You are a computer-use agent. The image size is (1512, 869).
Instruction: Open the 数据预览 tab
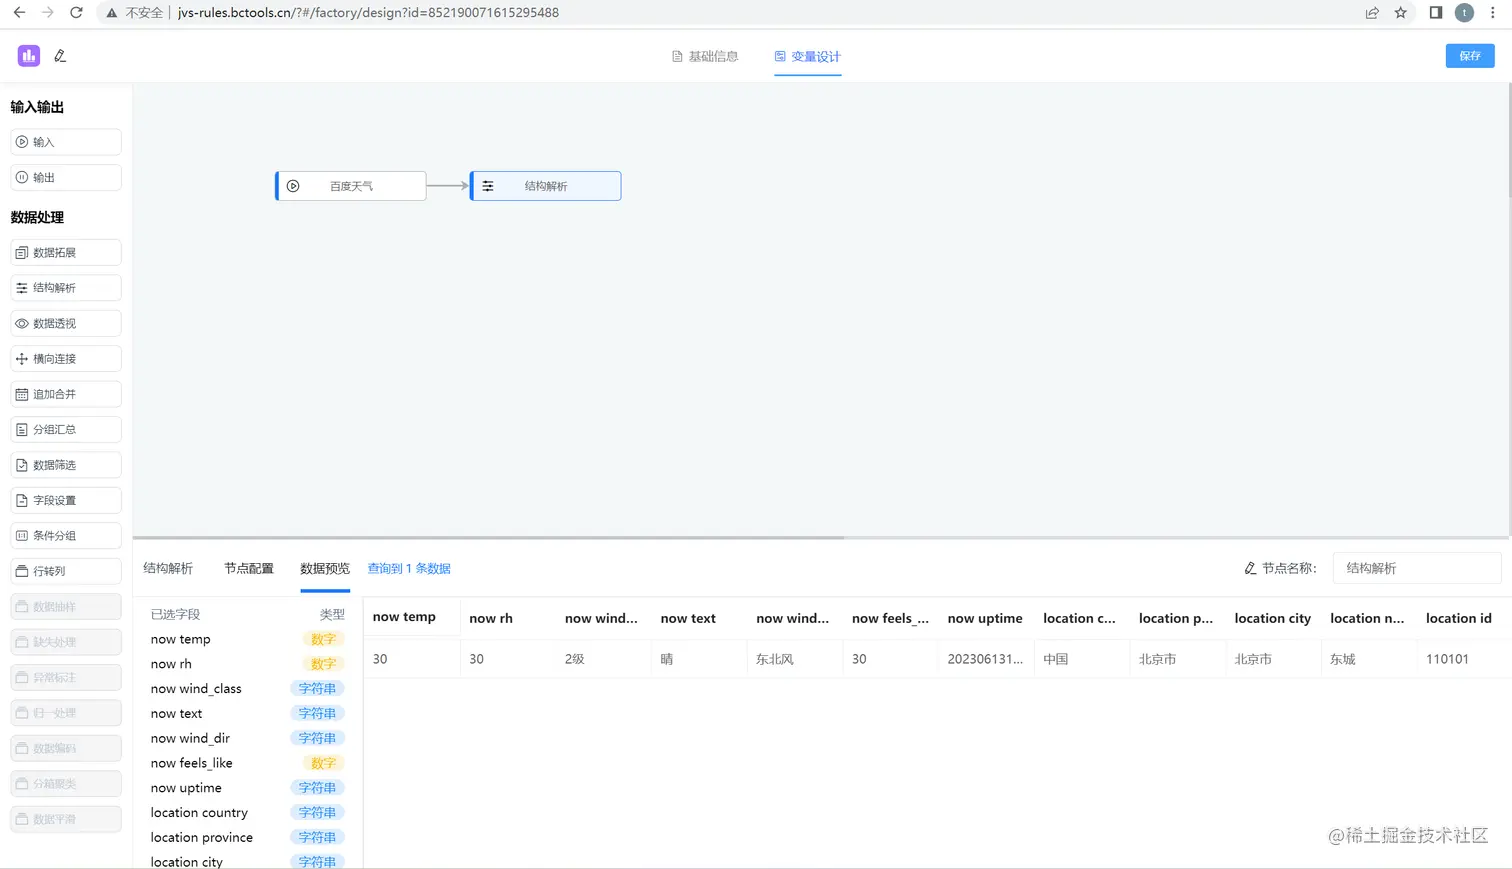[x=325, y=568]
